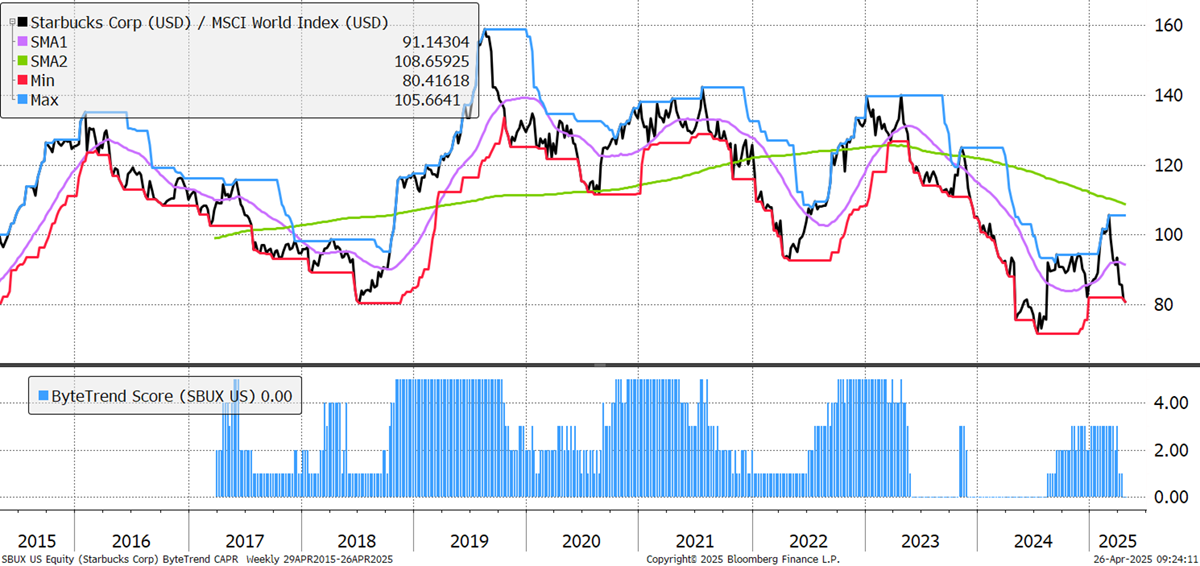Viewport: 1200px width, 566px height.
Task: Click the green SMA2 color swatch
Action: 23,60
